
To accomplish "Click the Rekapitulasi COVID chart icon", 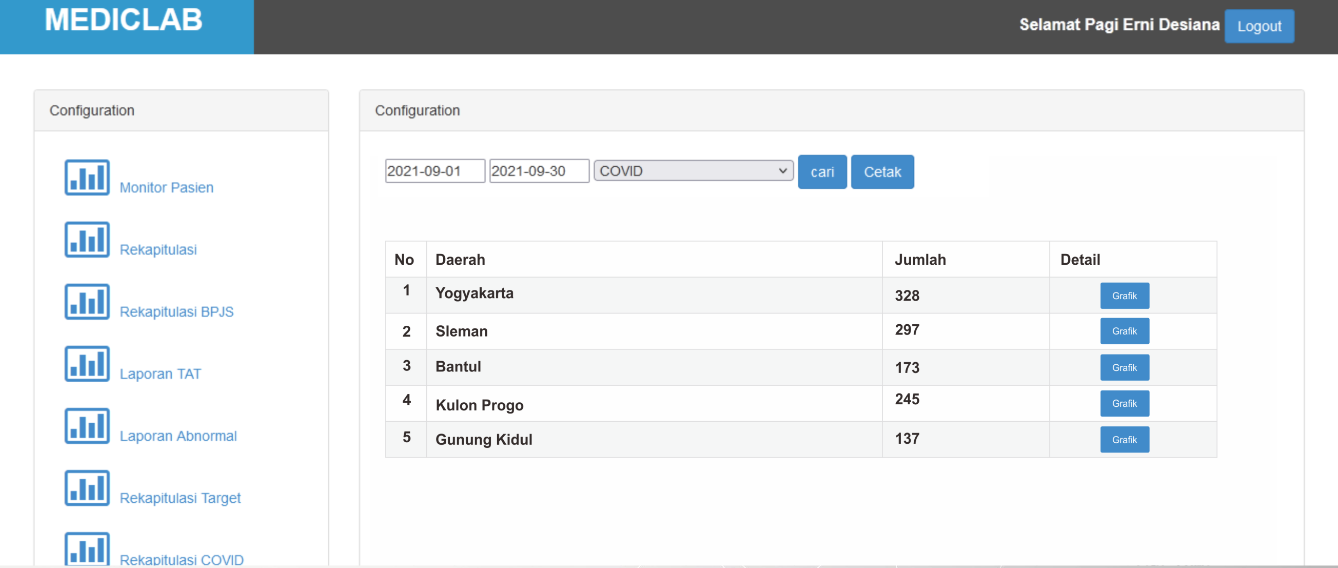I will [87, 549].
